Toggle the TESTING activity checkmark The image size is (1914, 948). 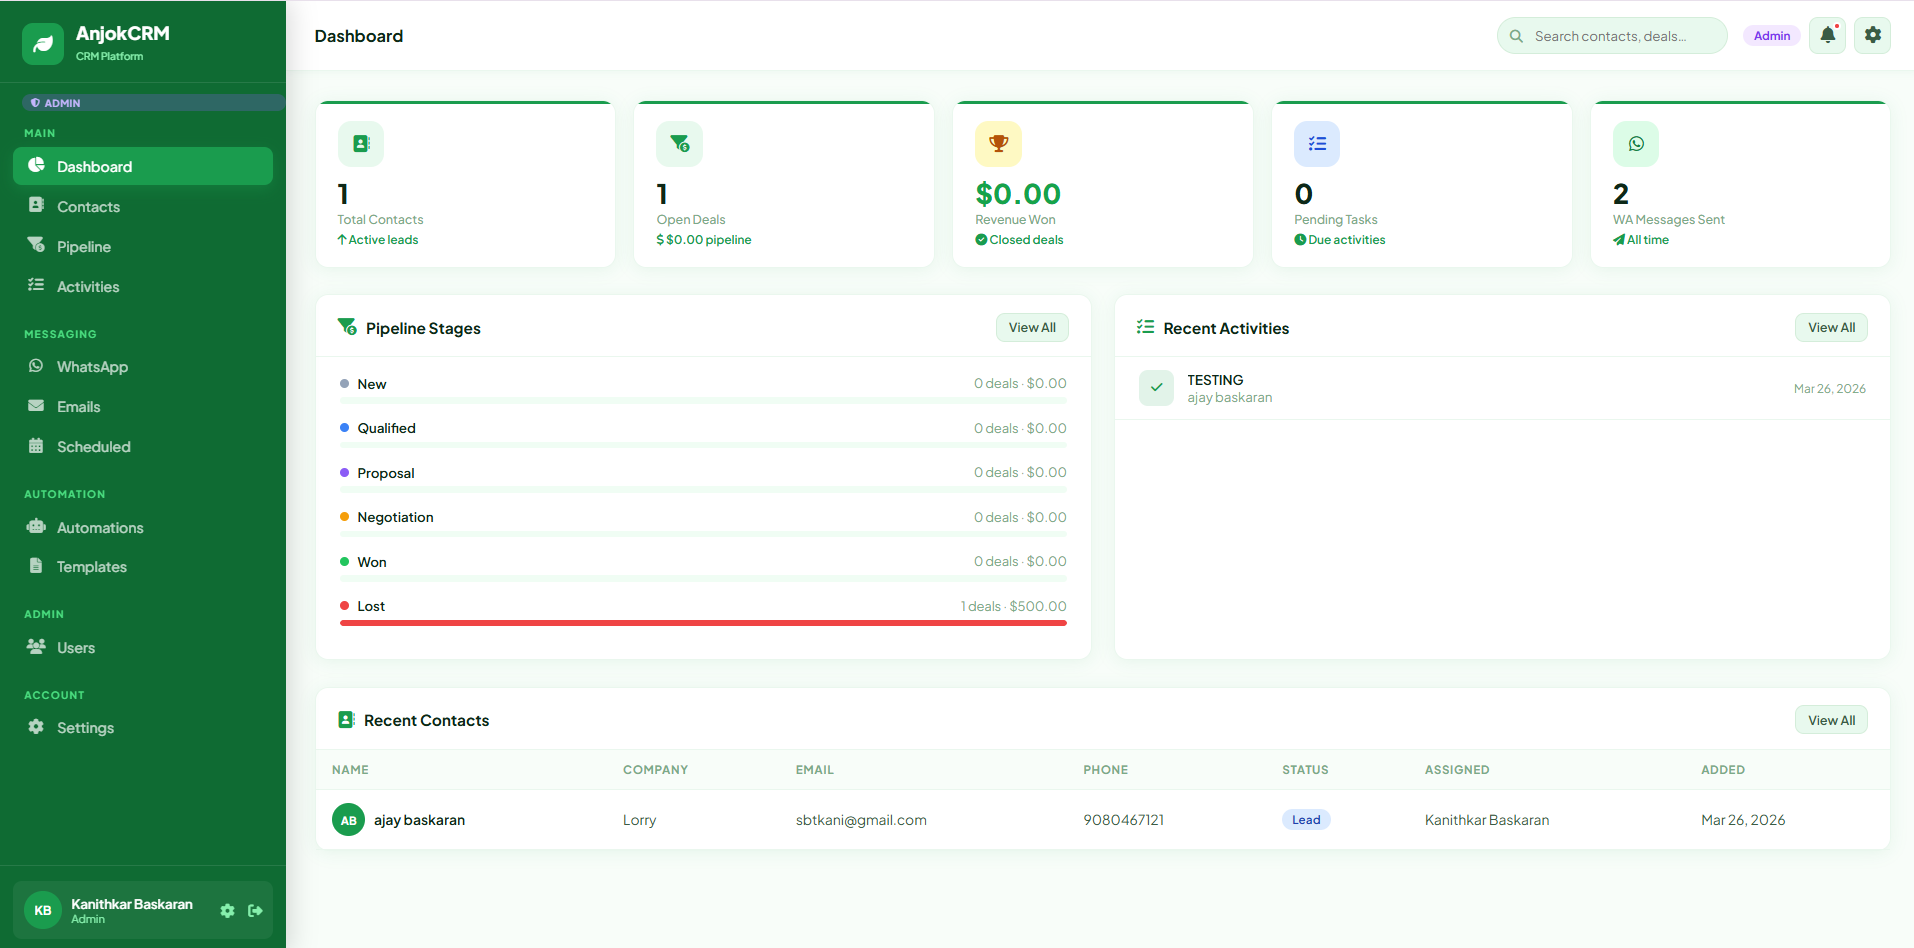(x=1156, y=388)
